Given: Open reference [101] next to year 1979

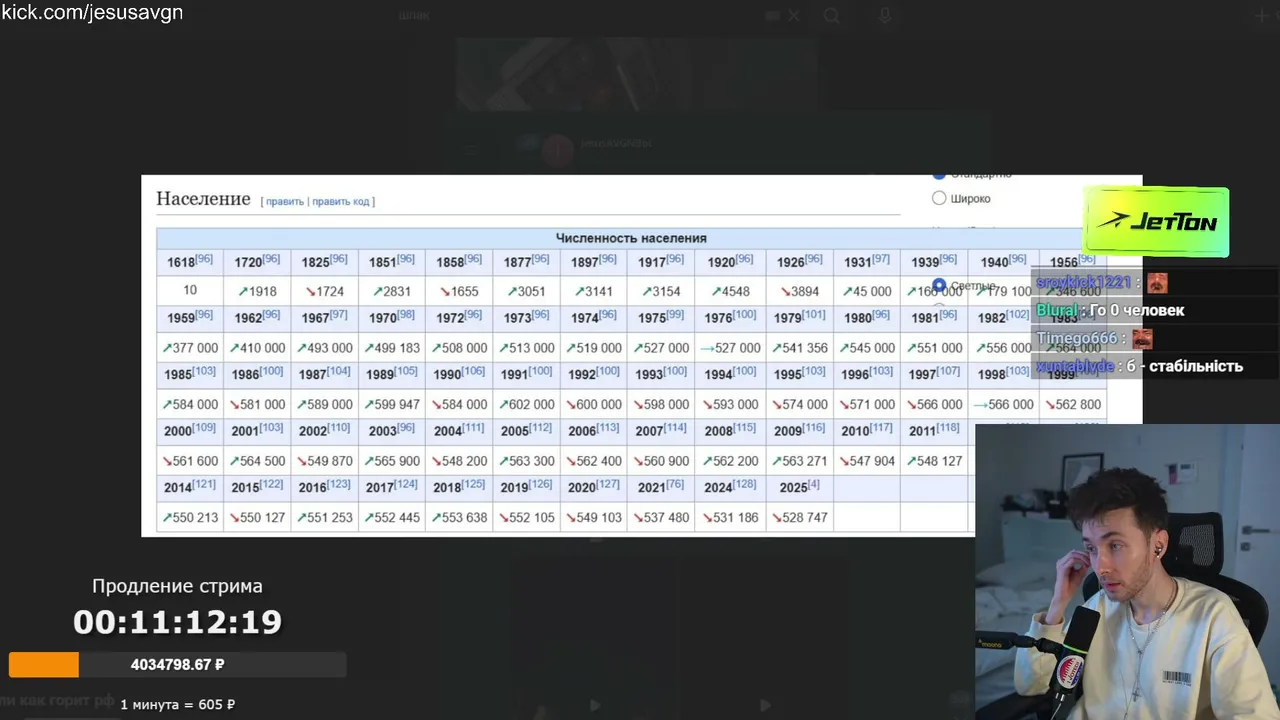Looking at the screenshot, I should click(814, 315).
